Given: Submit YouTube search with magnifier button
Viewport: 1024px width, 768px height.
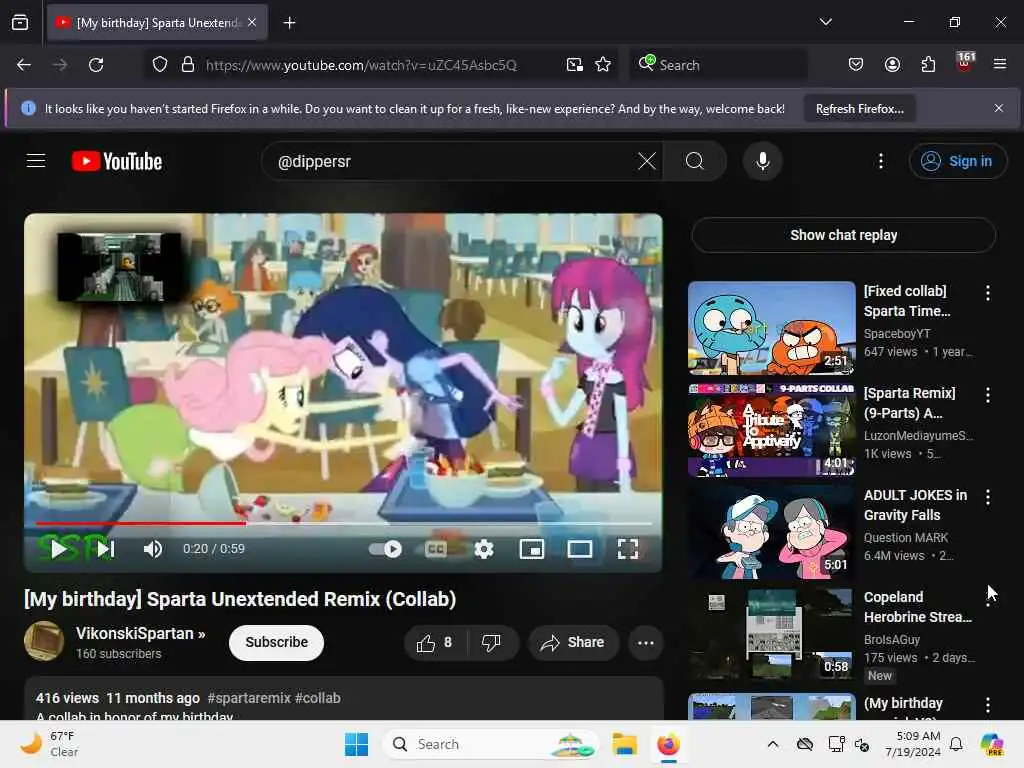Looking at the screenshot, I should pyautogui.click(x=695, y=161).
